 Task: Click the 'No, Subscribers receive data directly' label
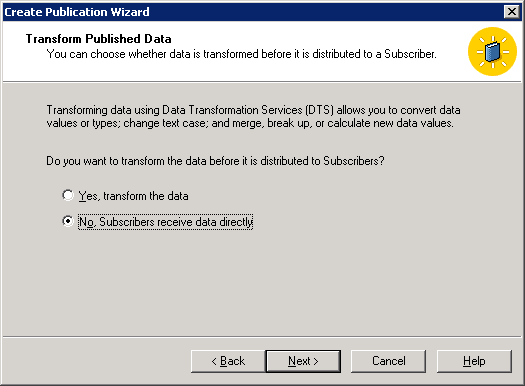165,222
